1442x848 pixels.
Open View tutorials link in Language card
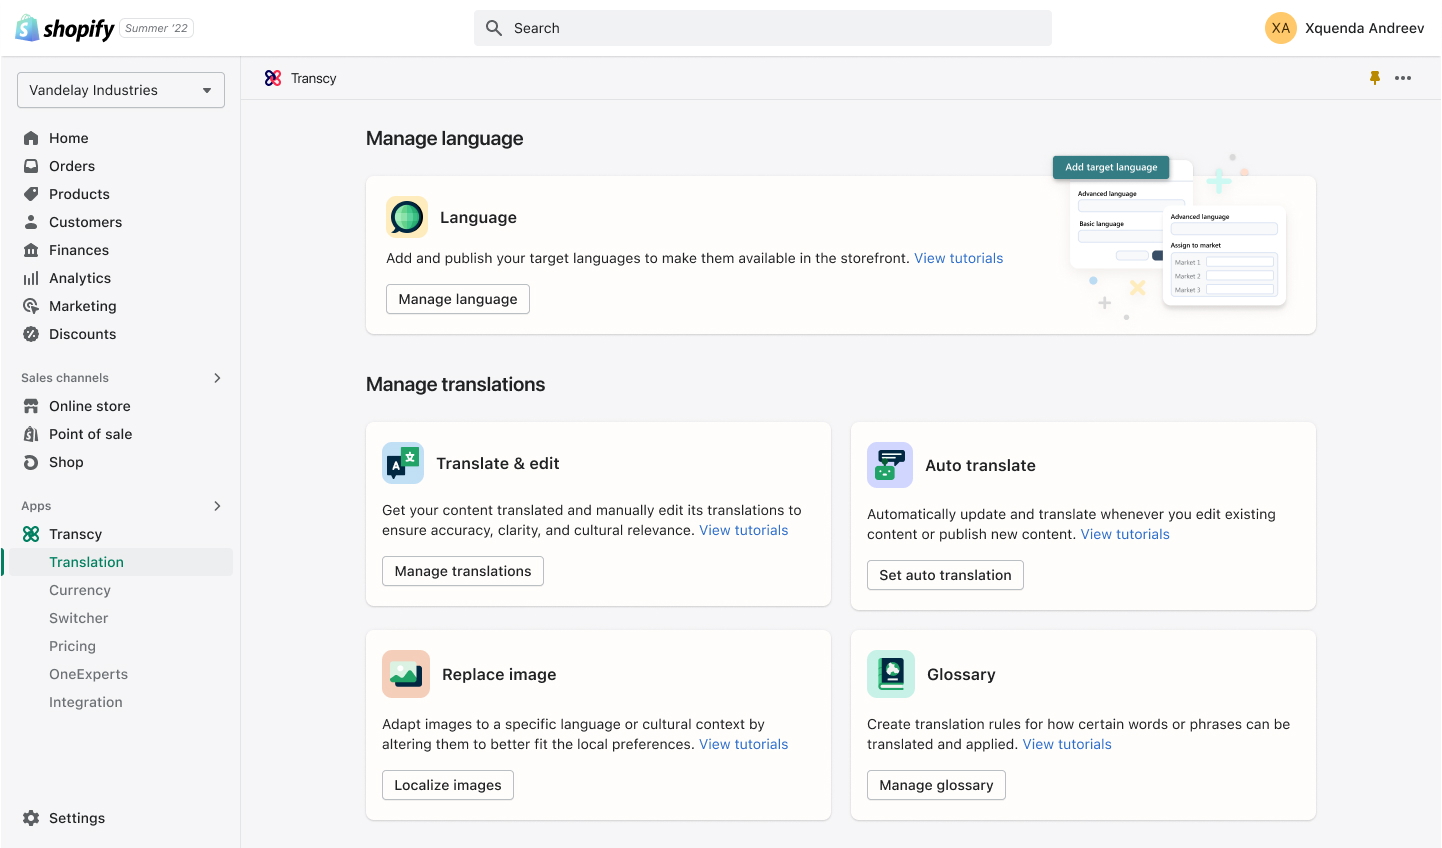click(x=958, y=258)
